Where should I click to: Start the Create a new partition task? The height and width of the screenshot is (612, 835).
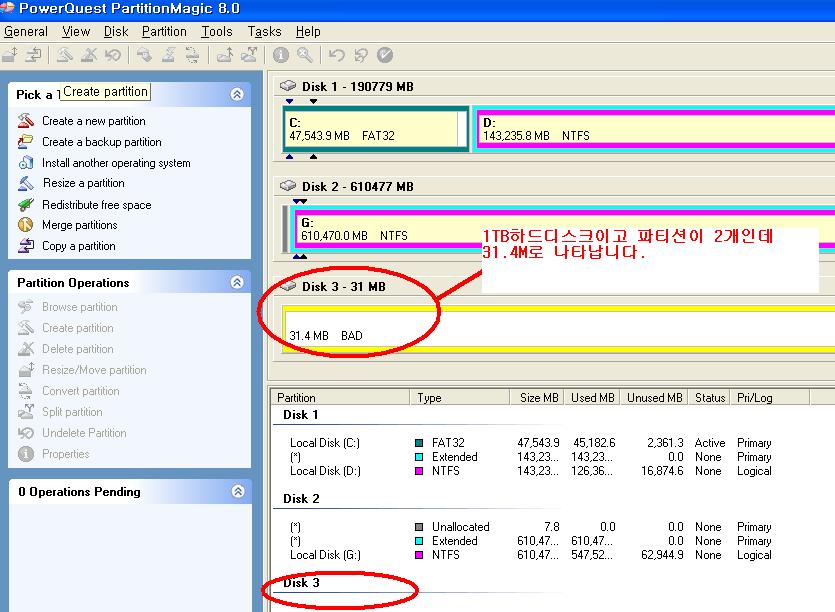pyautogui.click(x=94, y=121)
